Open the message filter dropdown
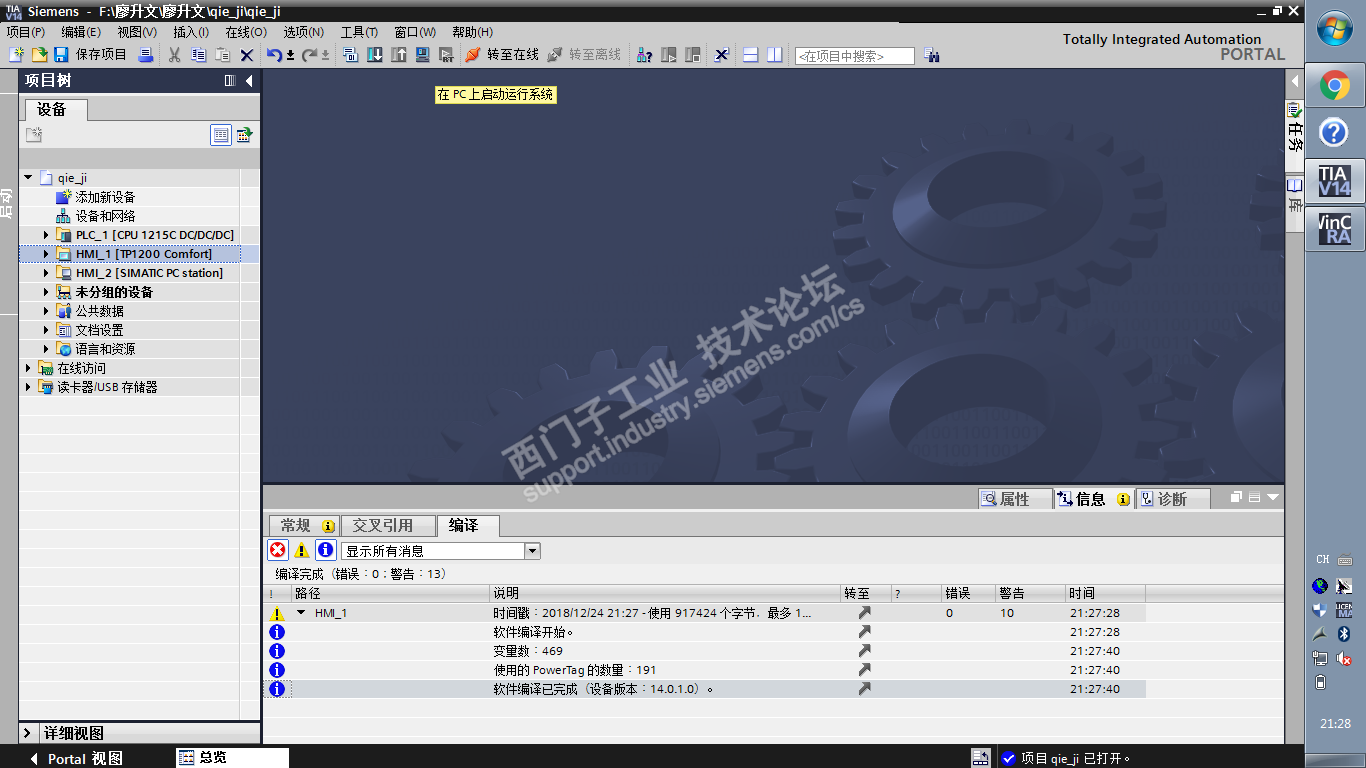 point(533,551)
